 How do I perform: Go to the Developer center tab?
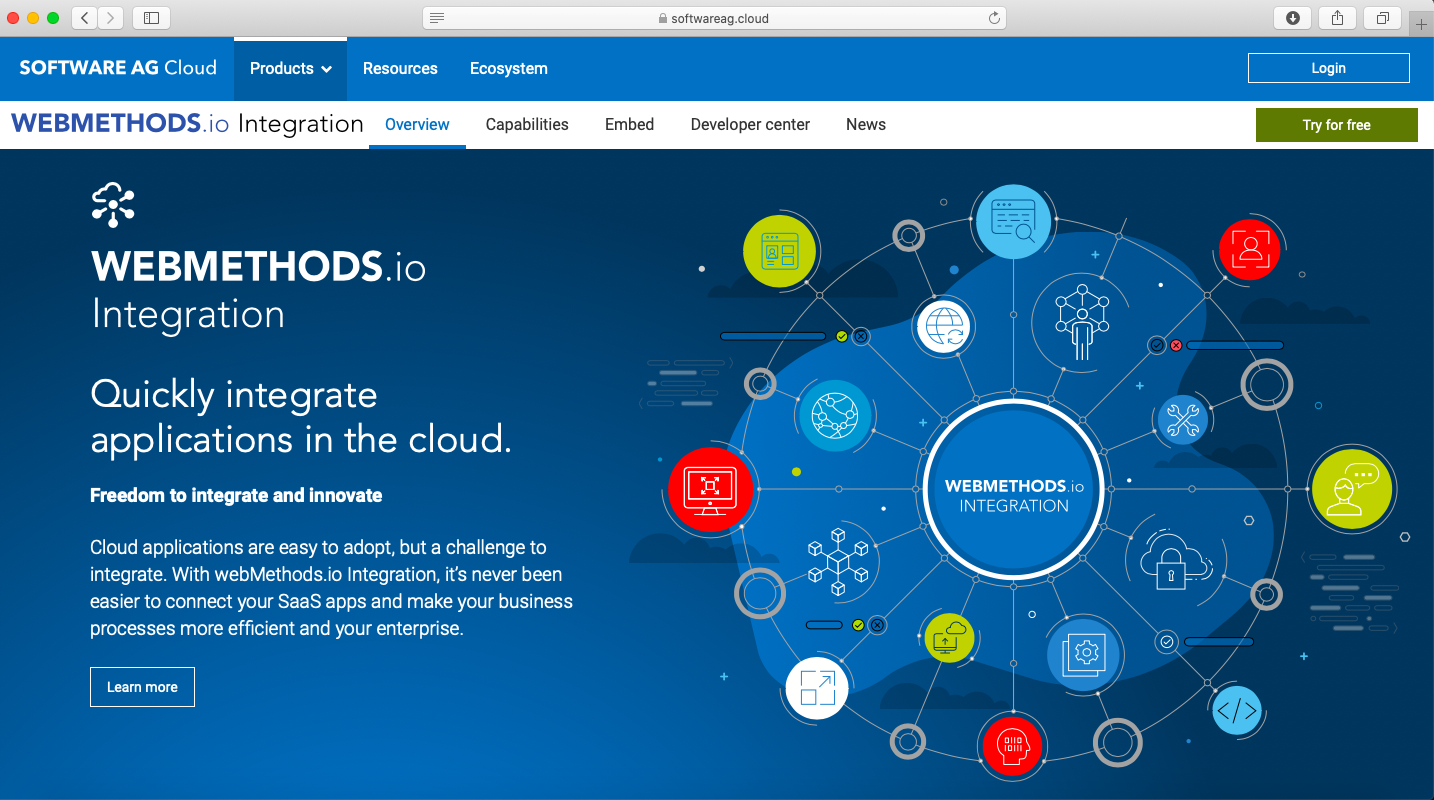pyautogui.click(x=750, y=125)
